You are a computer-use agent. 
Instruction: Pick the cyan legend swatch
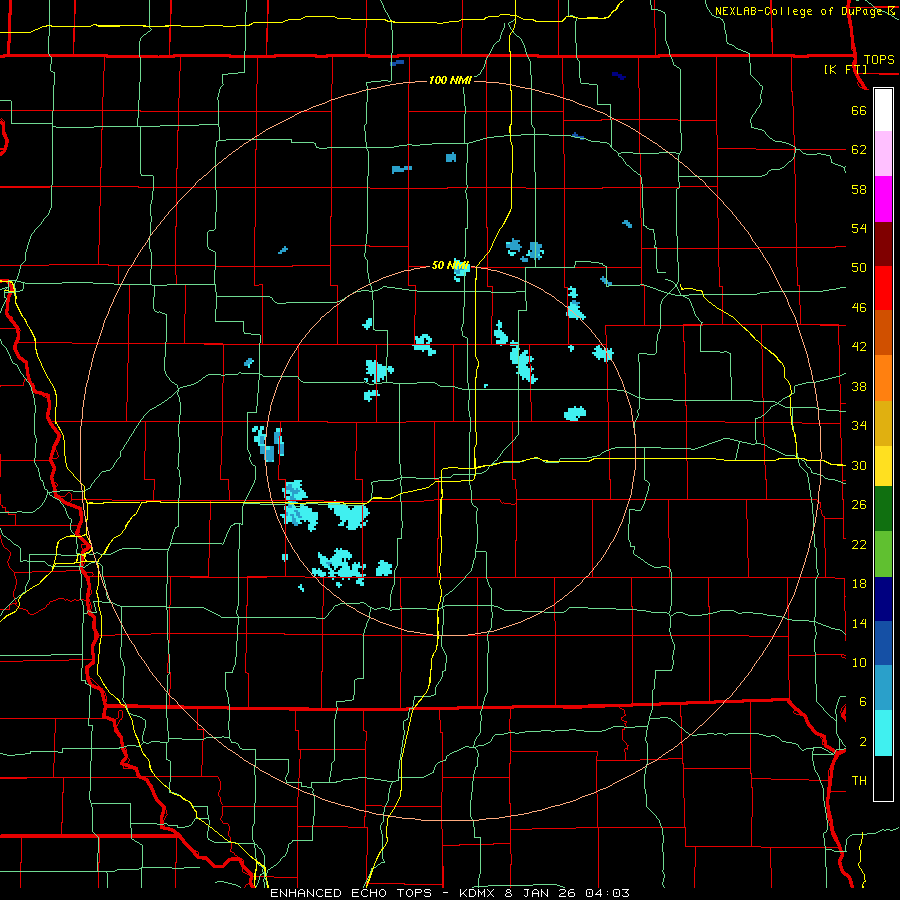[x=883, y=733]
